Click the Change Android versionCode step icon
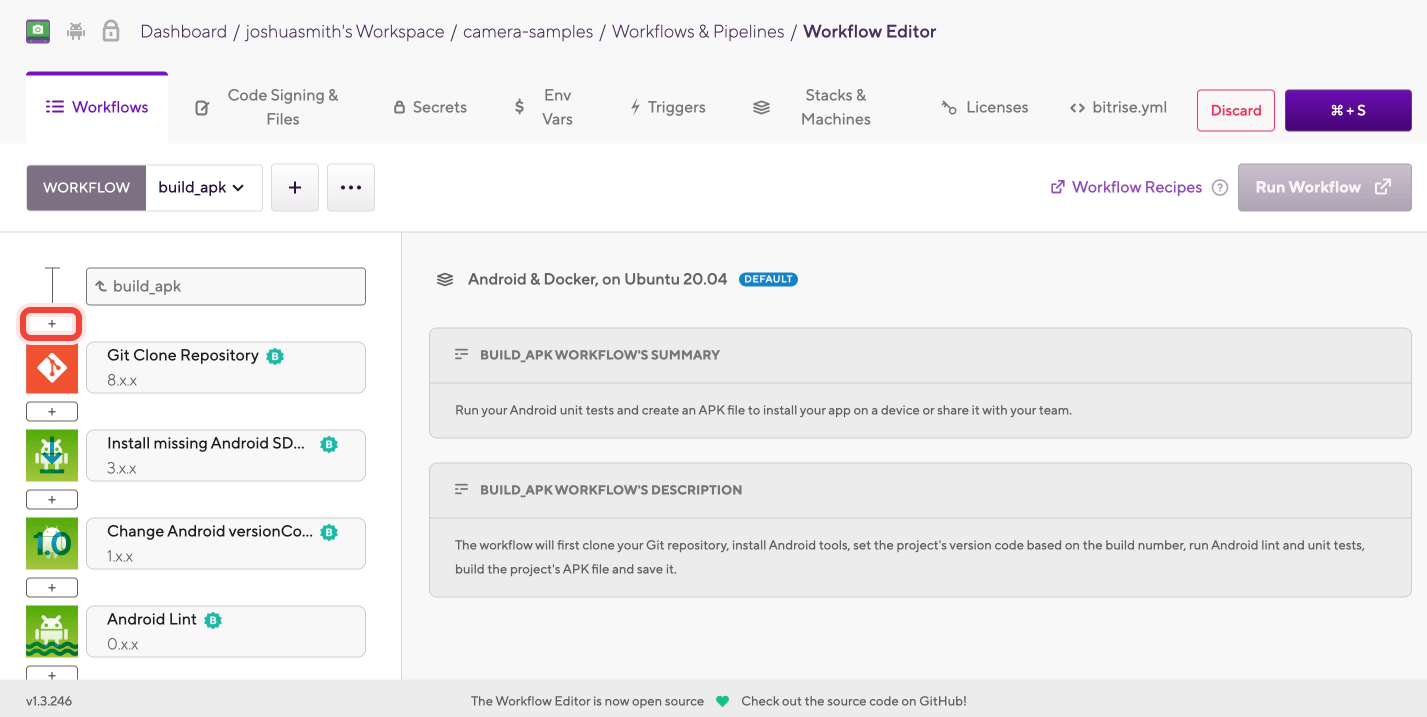This screenshot has height=717, width=1427. pyautogui.click(x=52, y=544)
